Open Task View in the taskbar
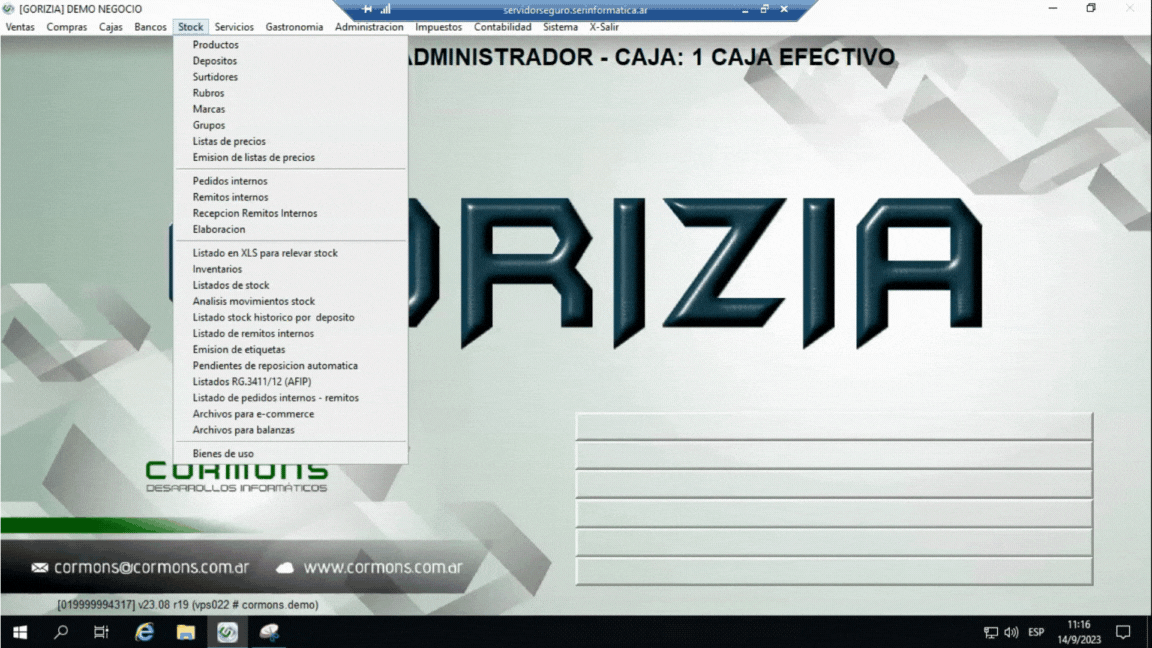 (x=101, y=632)
